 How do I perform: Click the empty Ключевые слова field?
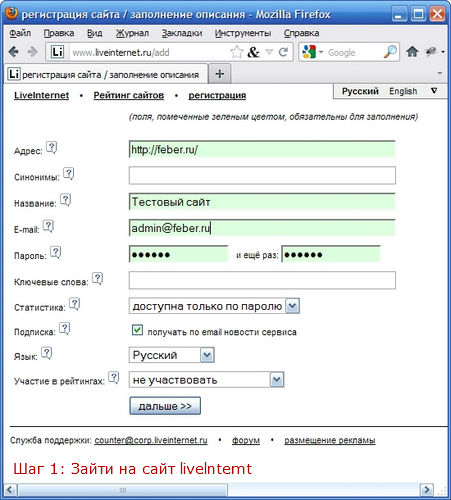pos(262,280)
